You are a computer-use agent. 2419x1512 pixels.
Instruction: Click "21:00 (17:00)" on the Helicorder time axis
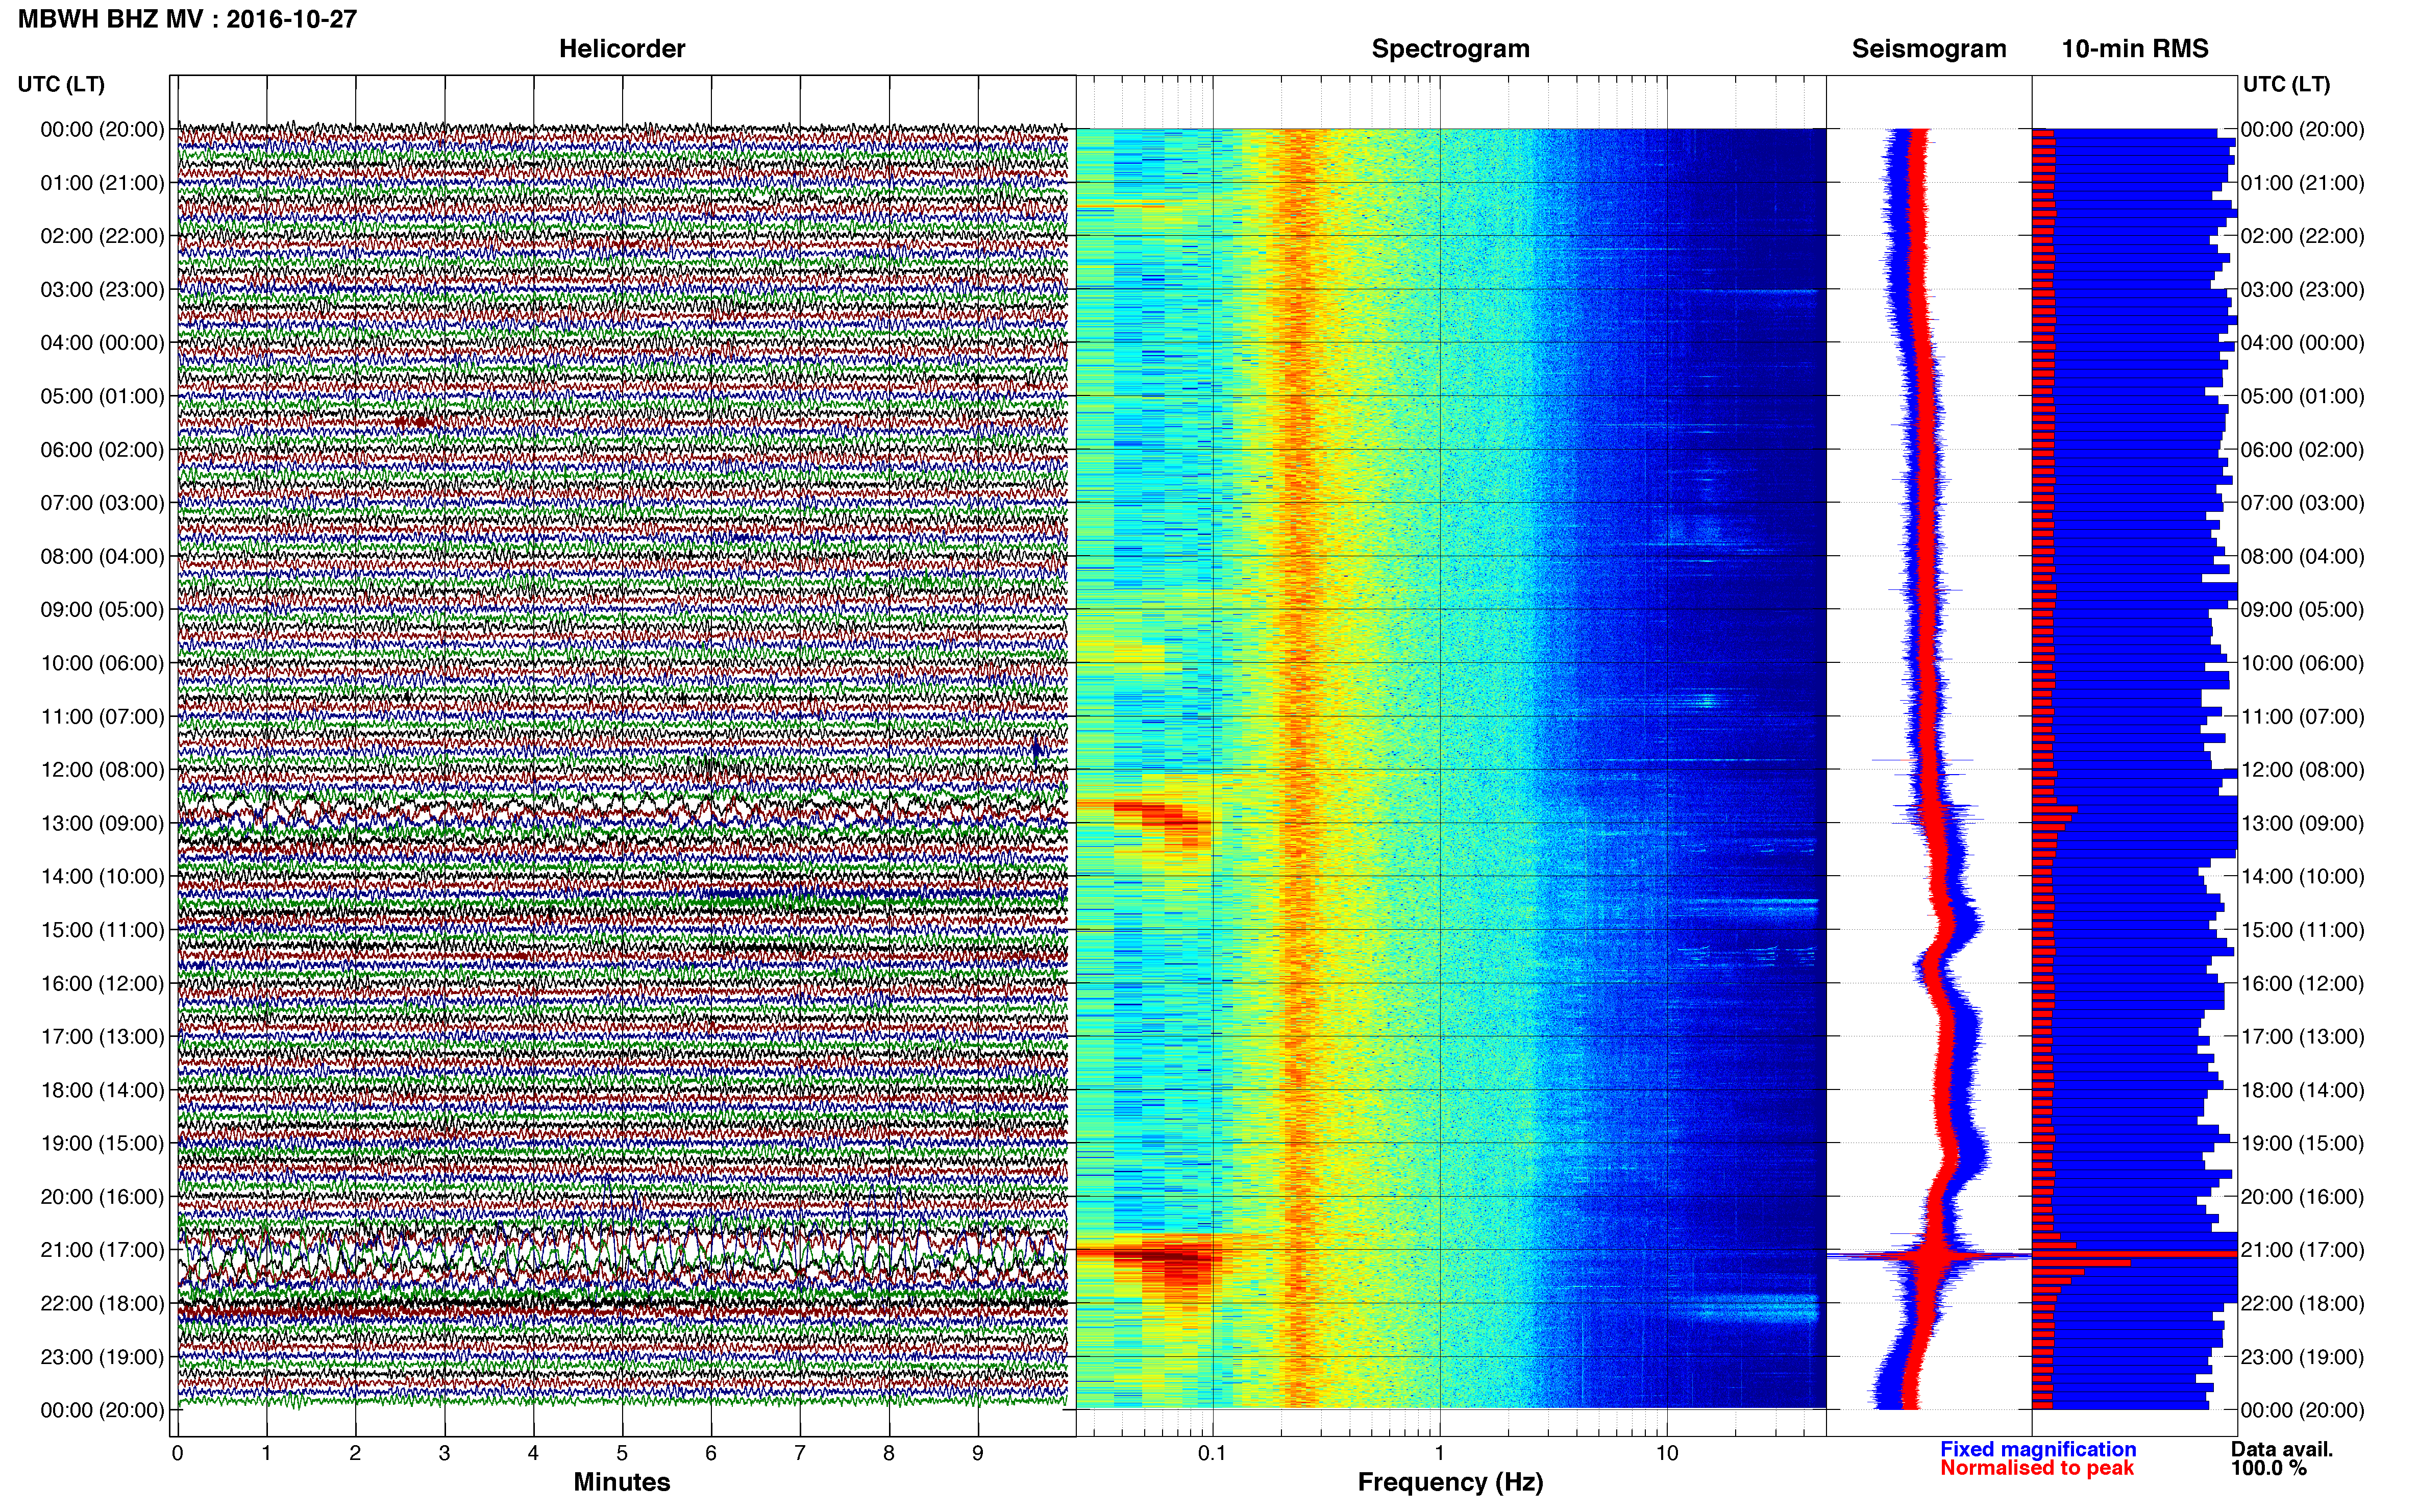tap(102, 1250)
